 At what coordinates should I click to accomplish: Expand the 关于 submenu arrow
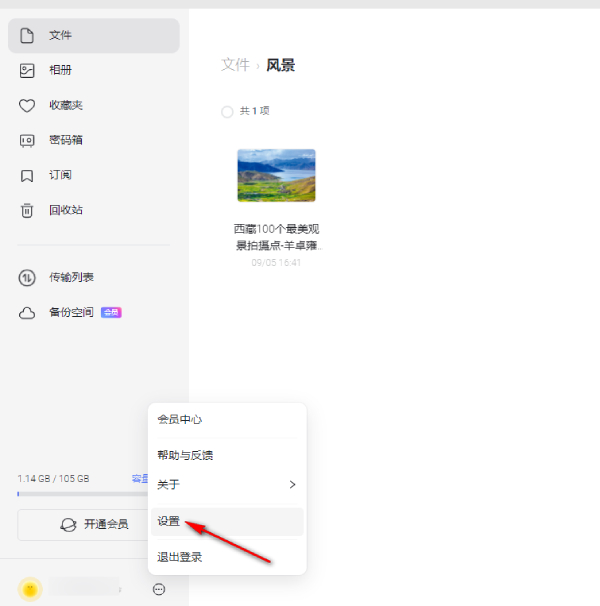tap(292, 485)
